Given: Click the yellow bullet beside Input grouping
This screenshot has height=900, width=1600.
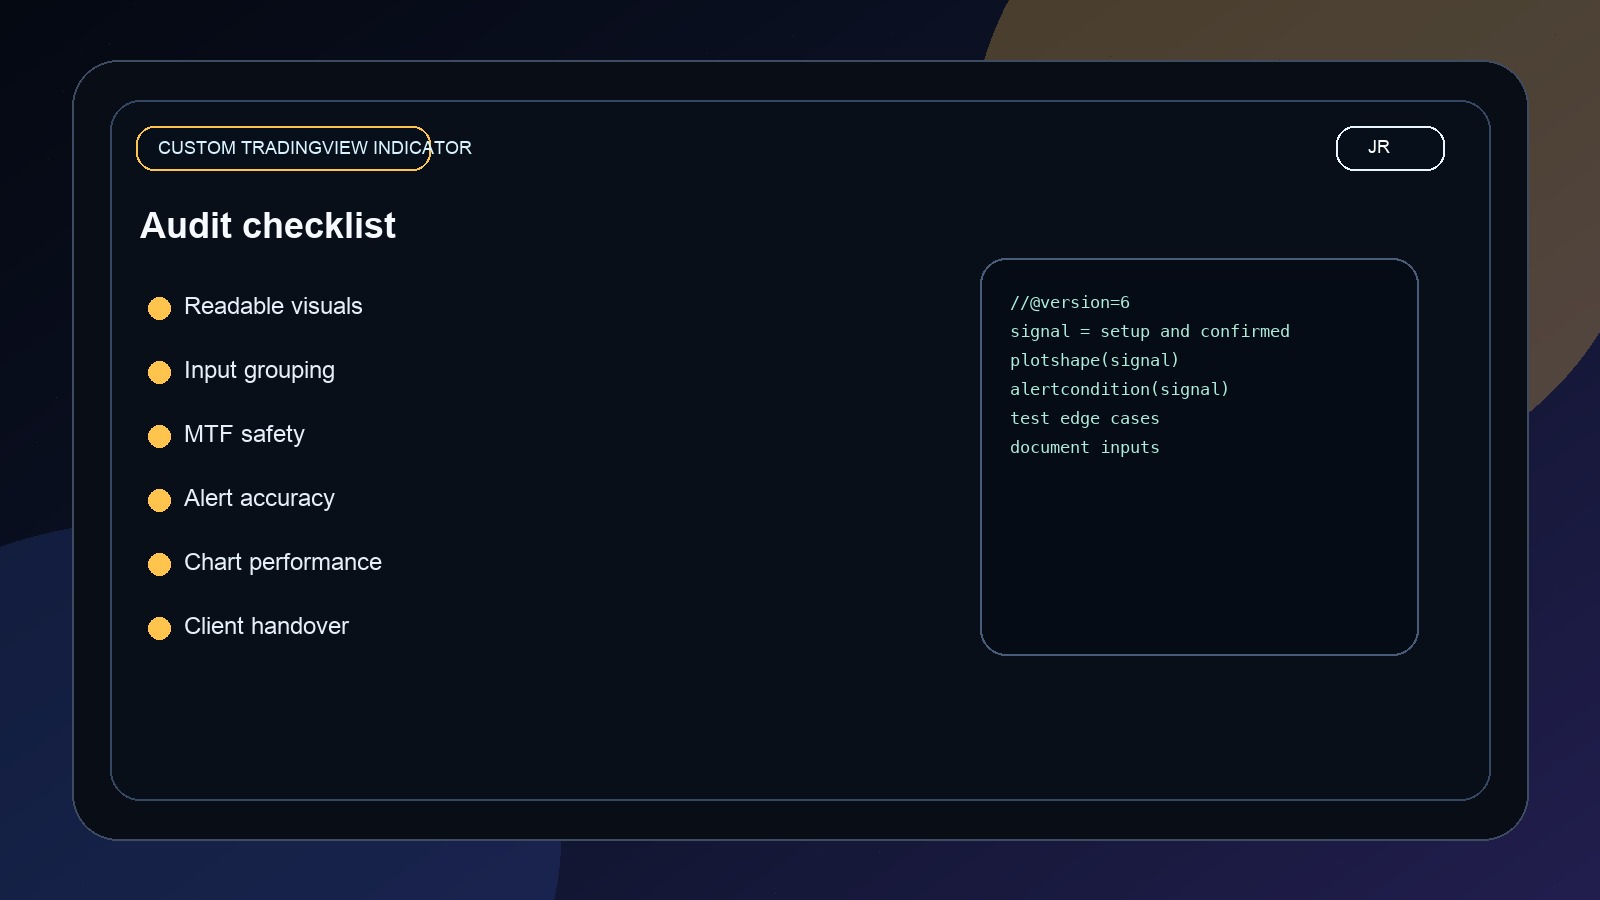Looking at the screenshot, I should point(159,372).
